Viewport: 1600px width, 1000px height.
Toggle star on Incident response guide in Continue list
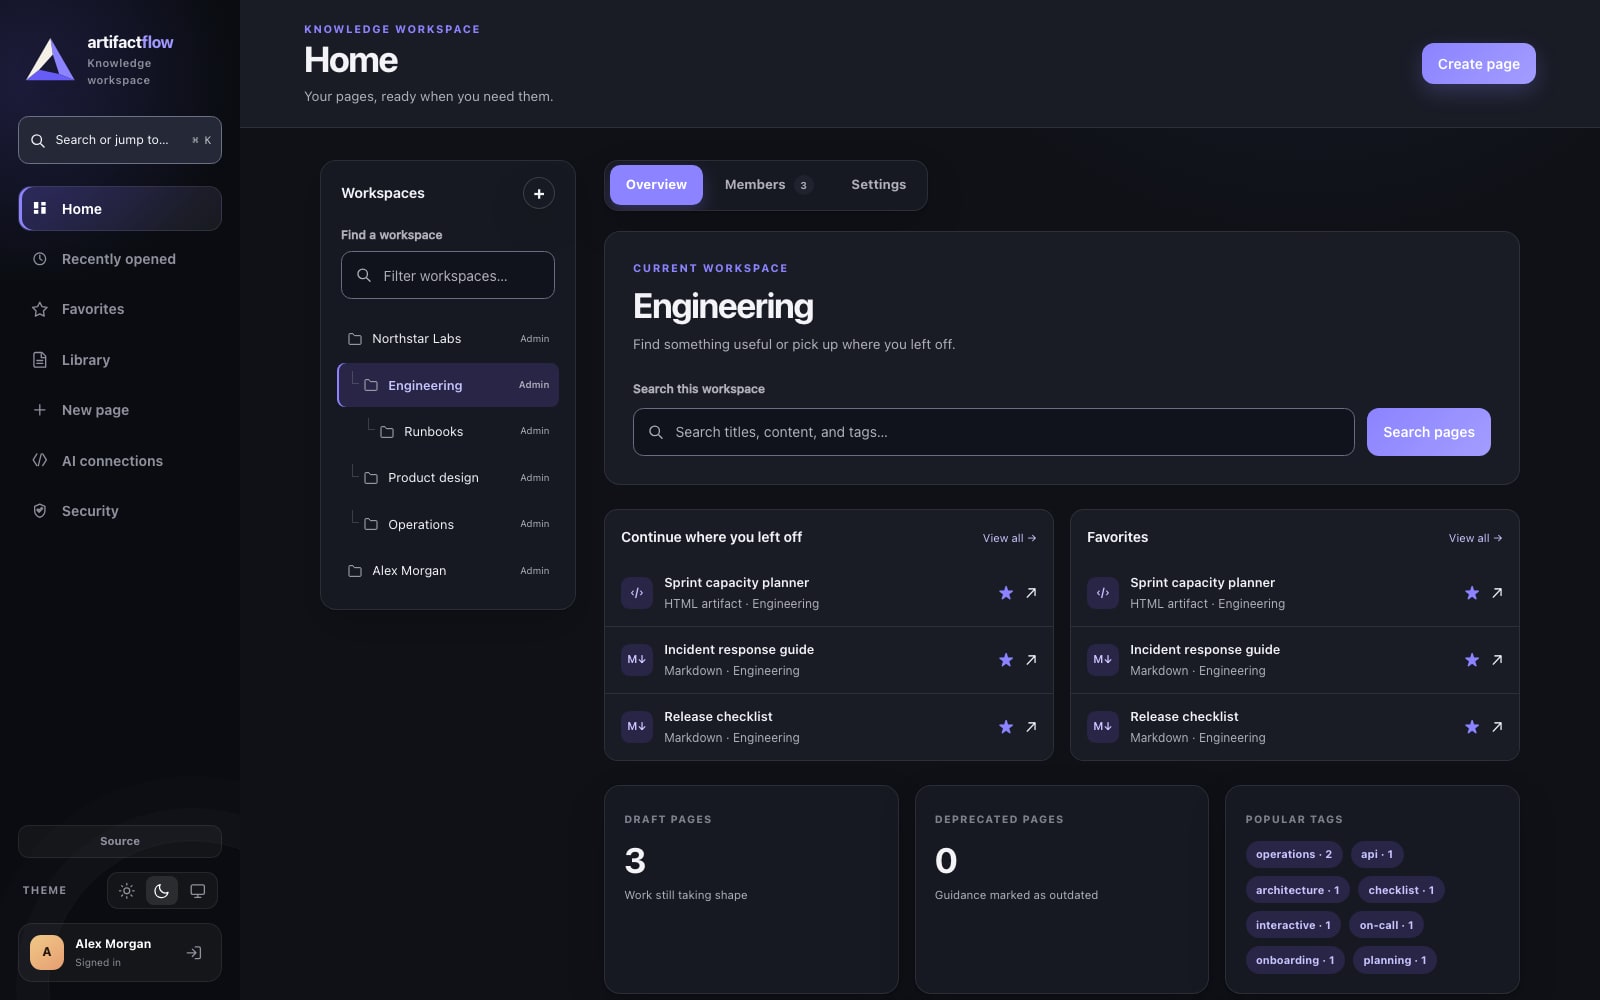click(1006, 660)
